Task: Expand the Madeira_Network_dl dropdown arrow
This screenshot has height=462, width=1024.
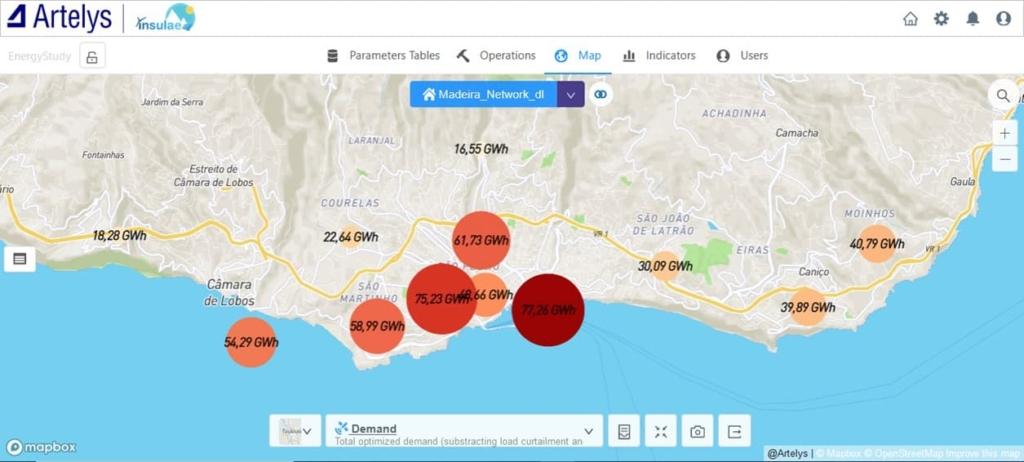Action: (x=570, y=94)
